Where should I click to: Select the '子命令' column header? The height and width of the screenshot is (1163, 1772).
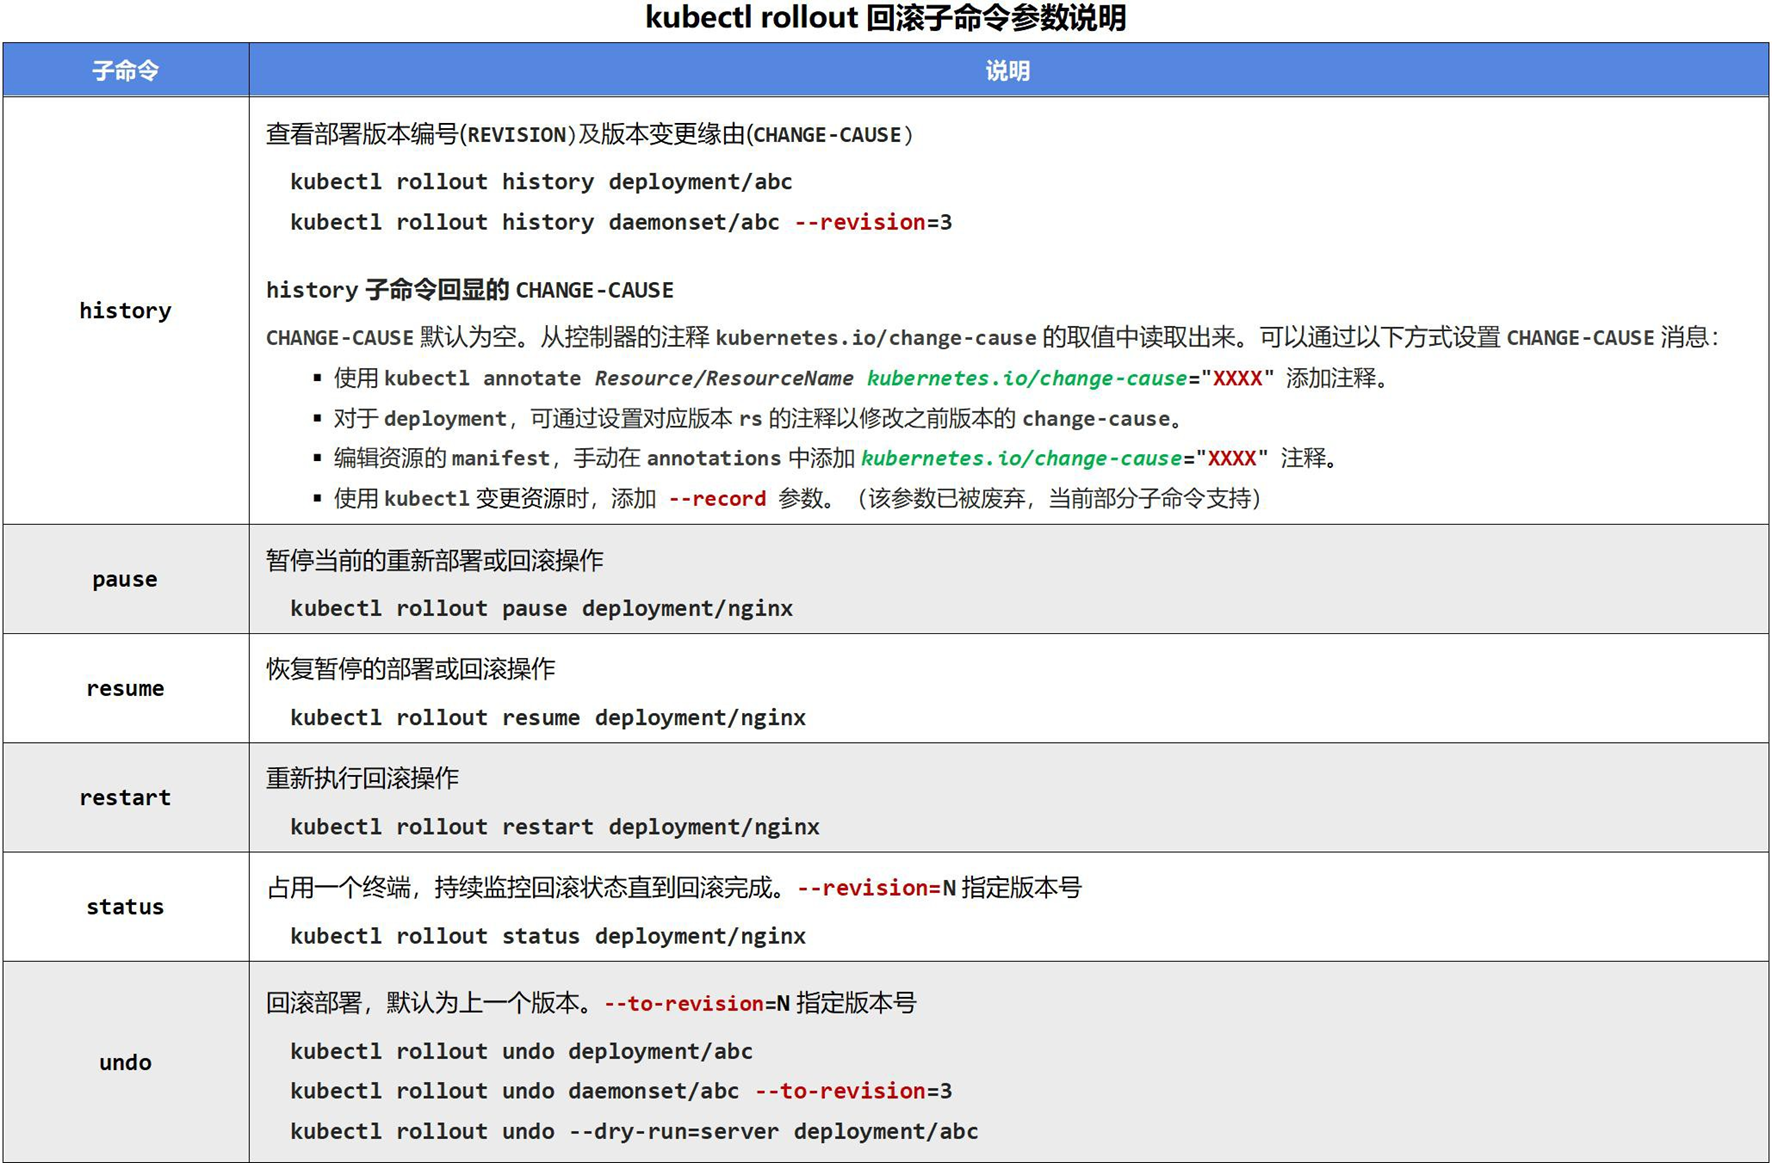point(126,70)
